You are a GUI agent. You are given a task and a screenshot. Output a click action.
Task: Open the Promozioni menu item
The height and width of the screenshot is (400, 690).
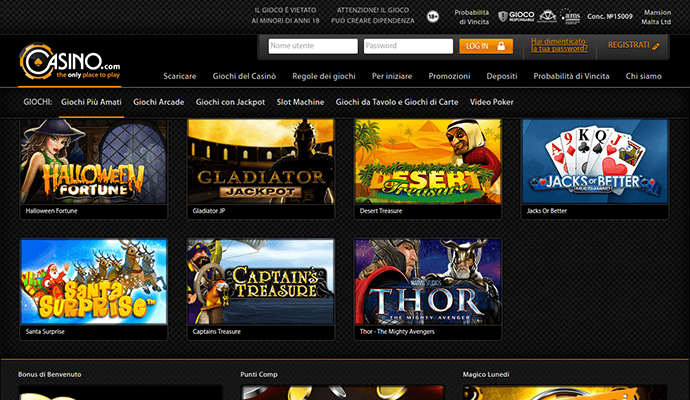tap(449, 76)
